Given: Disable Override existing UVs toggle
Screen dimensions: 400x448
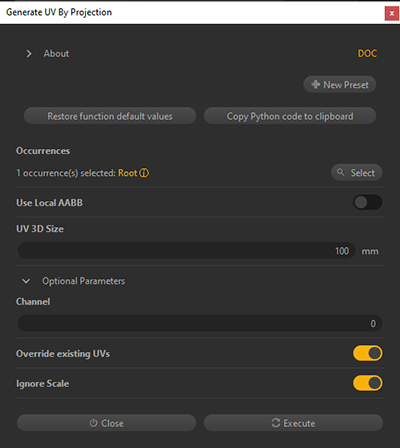Looking at the screenshot, I should click(367, 353).
